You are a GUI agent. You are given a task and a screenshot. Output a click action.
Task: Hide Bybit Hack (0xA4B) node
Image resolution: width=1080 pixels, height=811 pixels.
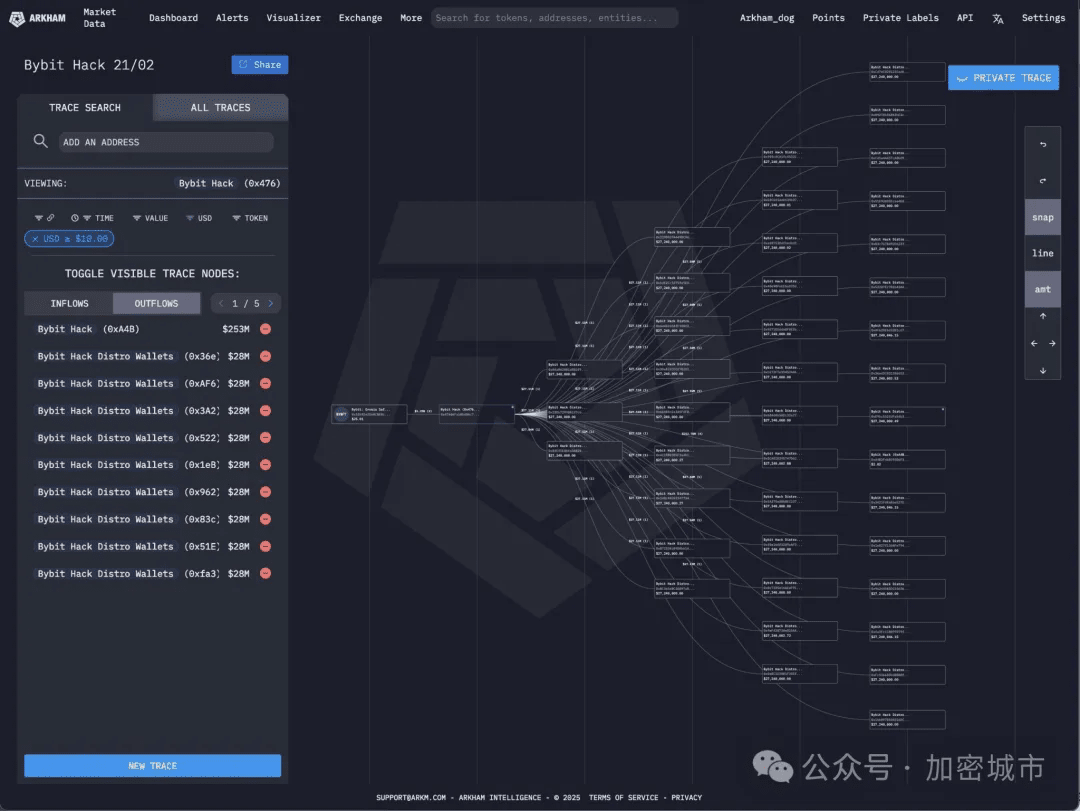point(265,329)
